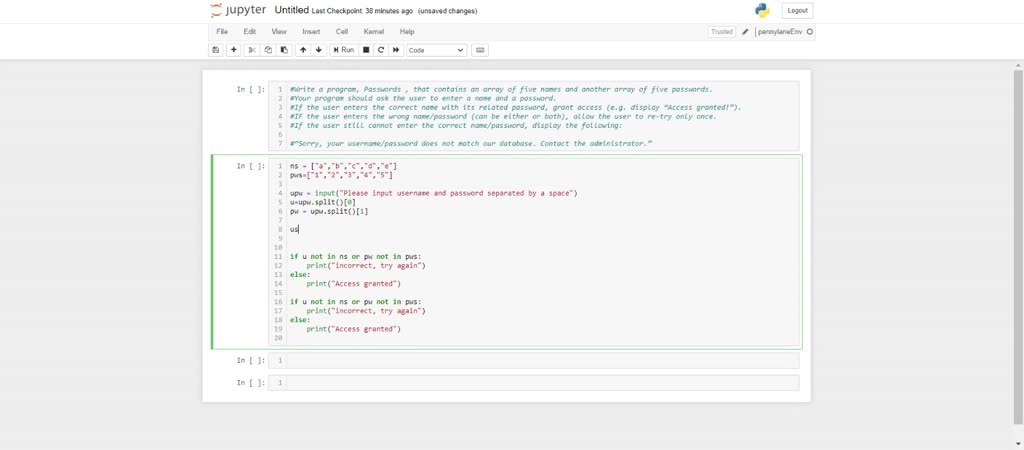The width and height of the screenshot is (1024, 450).
Task: Restart kernel and run all cells icon
Action: coord(396,50)
